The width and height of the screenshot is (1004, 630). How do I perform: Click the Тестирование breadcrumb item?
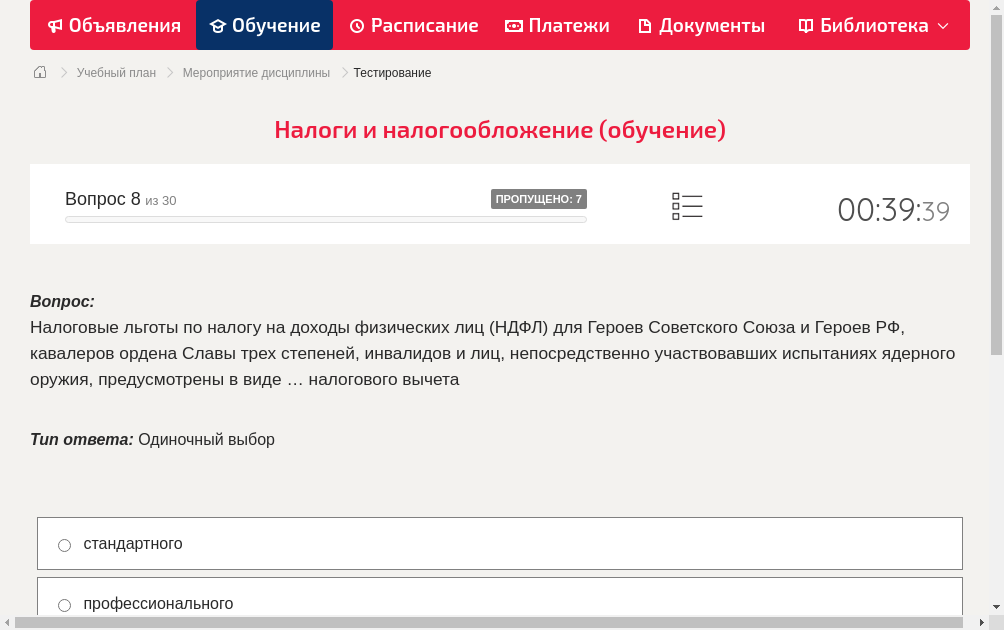coord(391,72)
